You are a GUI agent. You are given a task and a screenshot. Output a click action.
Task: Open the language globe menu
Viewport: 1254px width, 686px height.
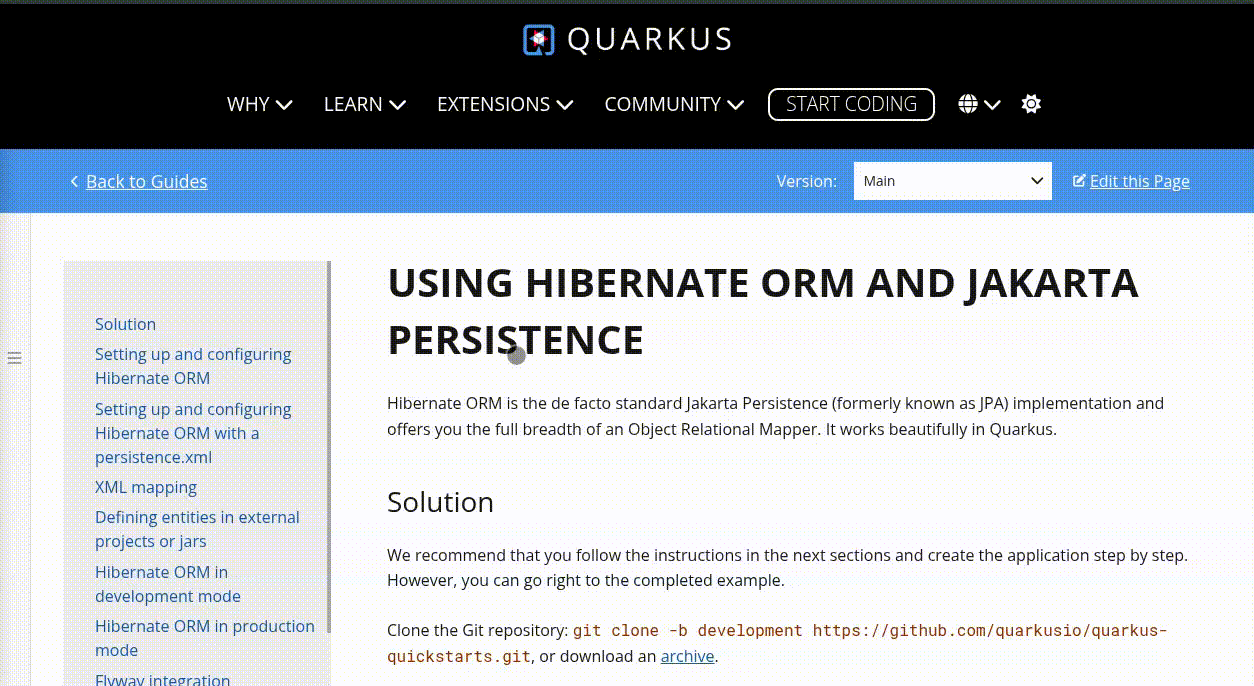979,104
